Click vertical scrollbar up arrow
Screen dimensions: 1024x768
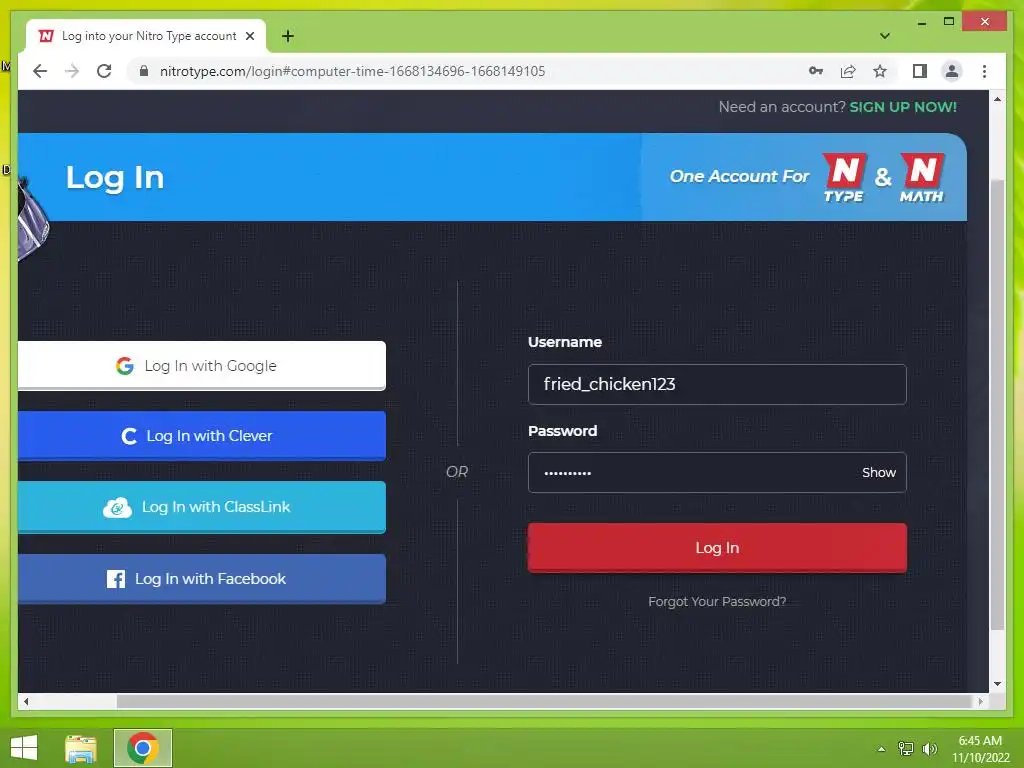click(997, 99)
